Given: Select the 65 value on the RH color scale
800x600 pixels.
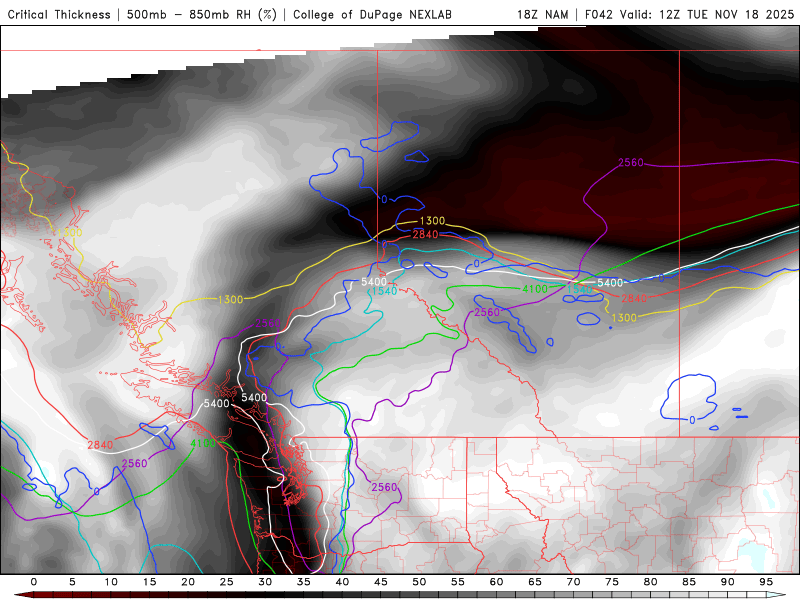Looking at the screenshot, I should coord(535,582).
